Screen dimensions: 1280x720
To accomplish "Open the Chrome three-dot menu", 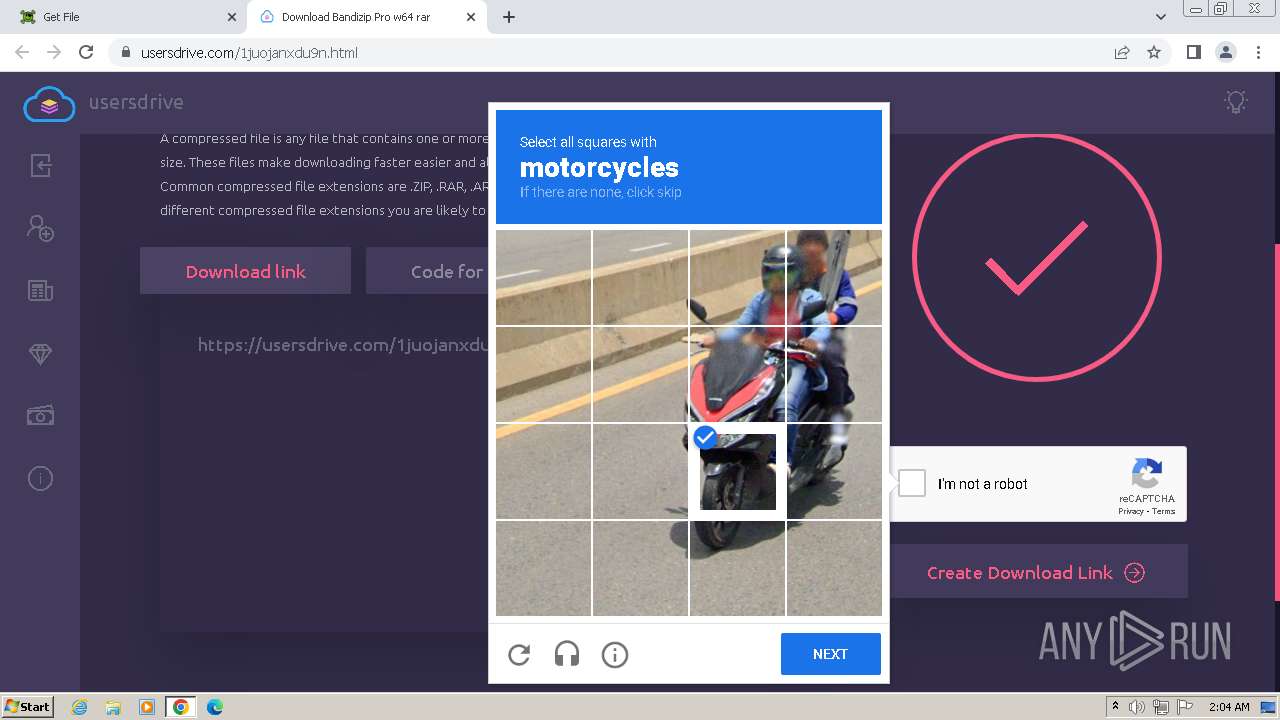I will [1258, 53].
